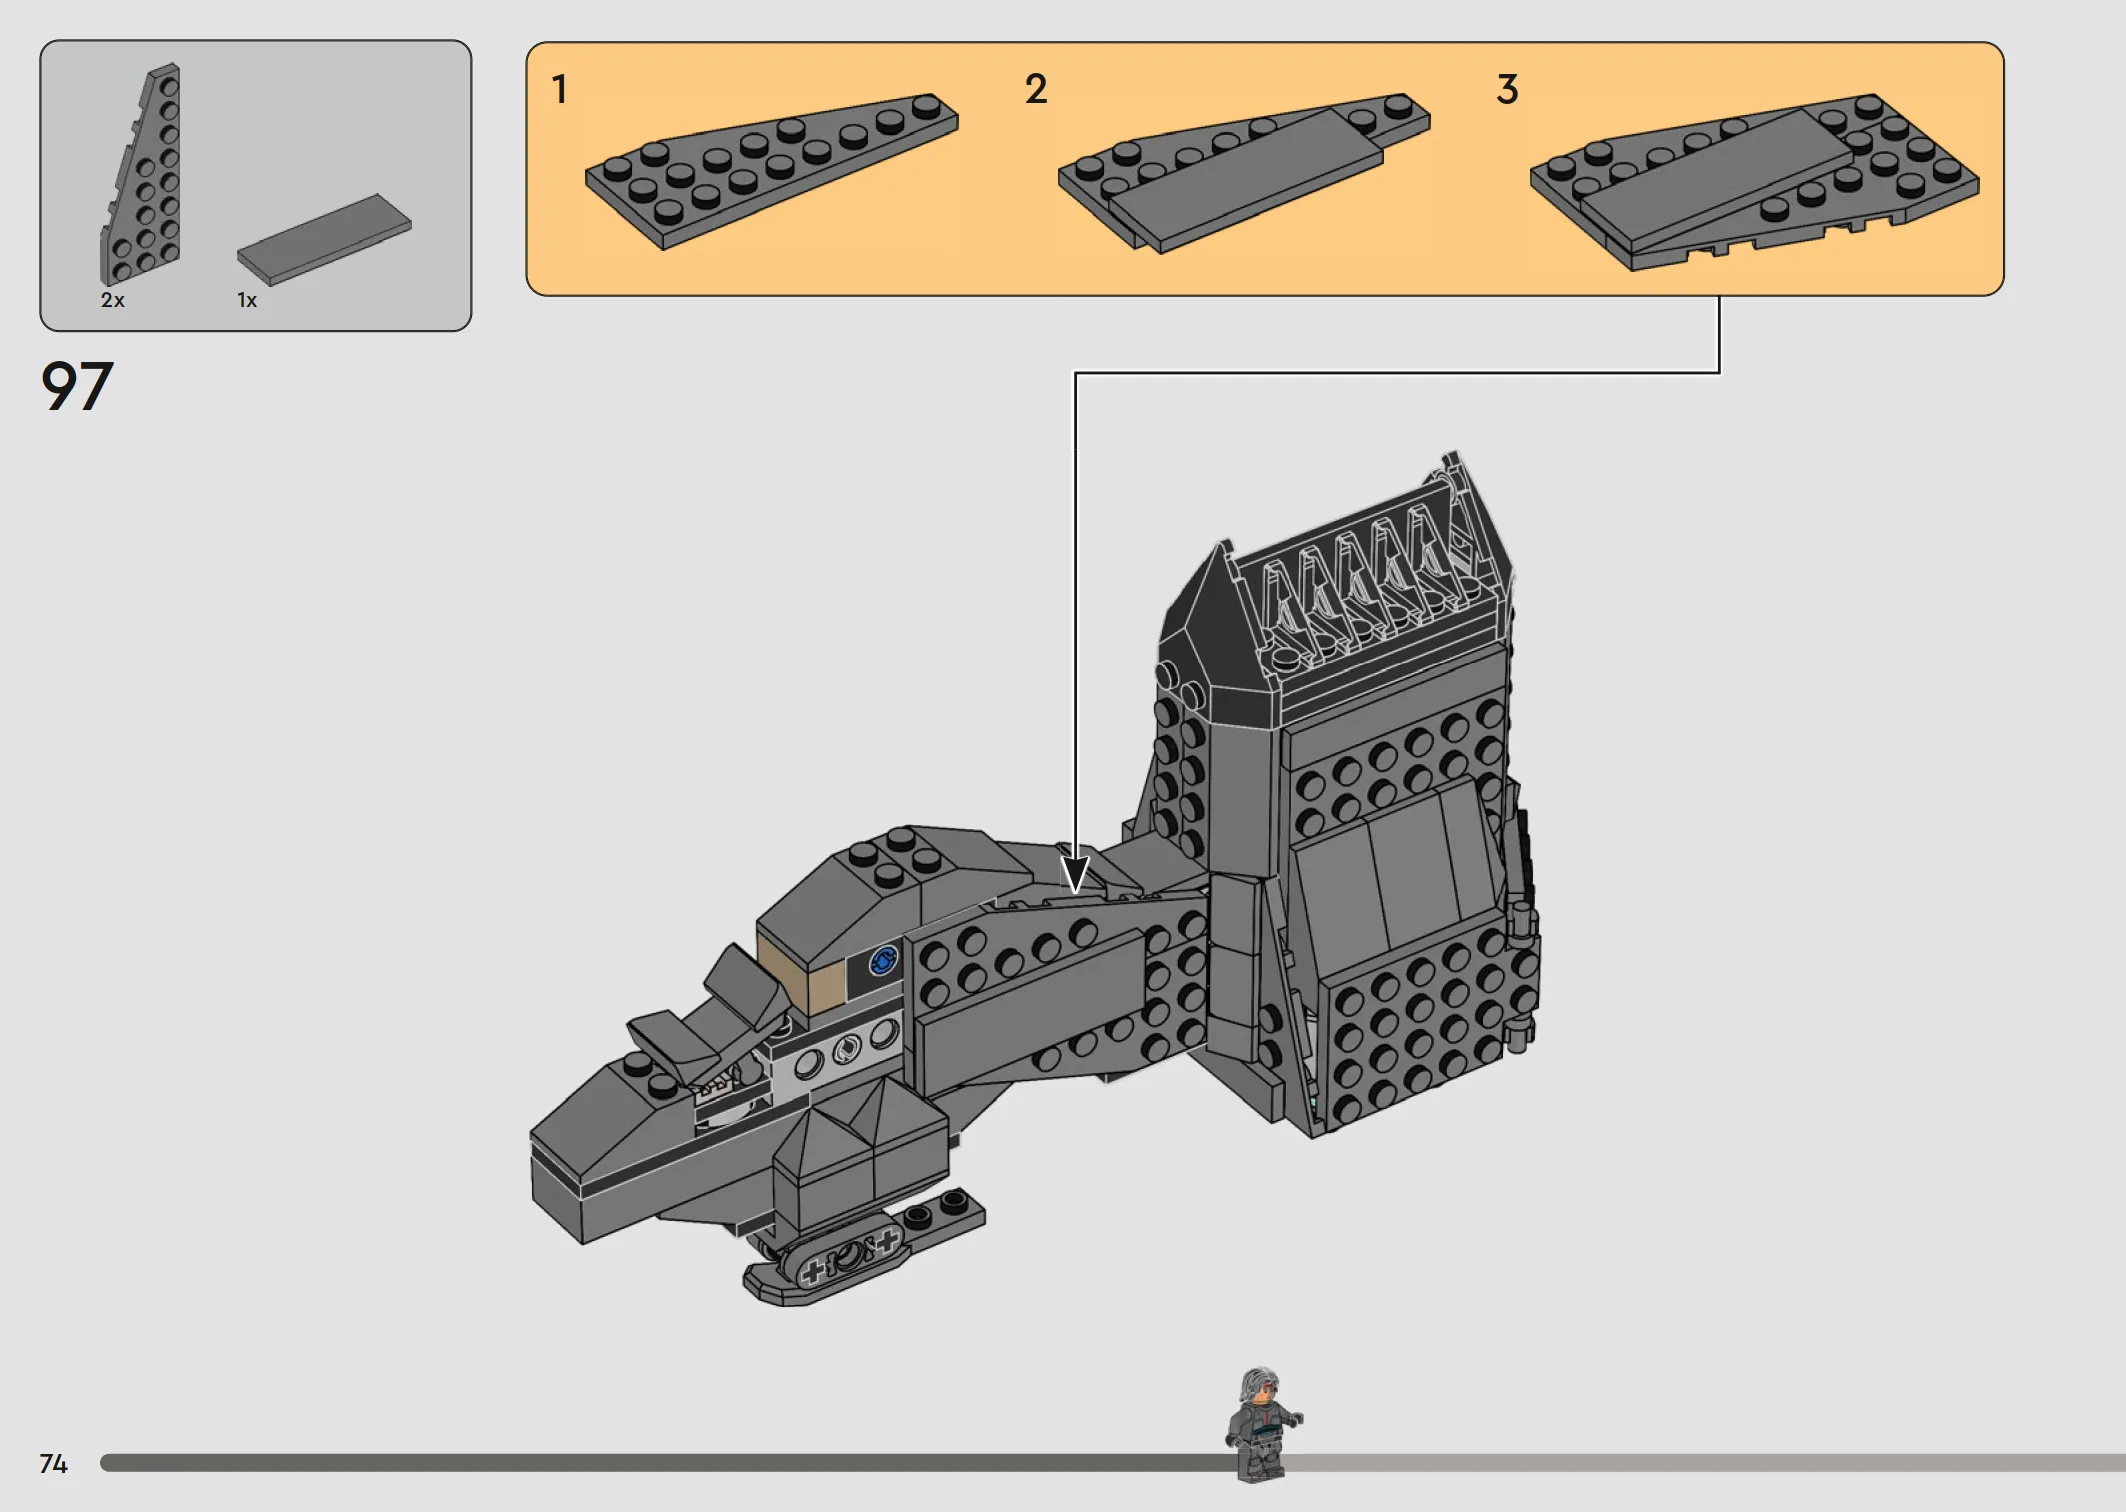The width and height of the screenshot is (2126, 1512).
Task: Click the page number 74
Action: [53, 1464]
